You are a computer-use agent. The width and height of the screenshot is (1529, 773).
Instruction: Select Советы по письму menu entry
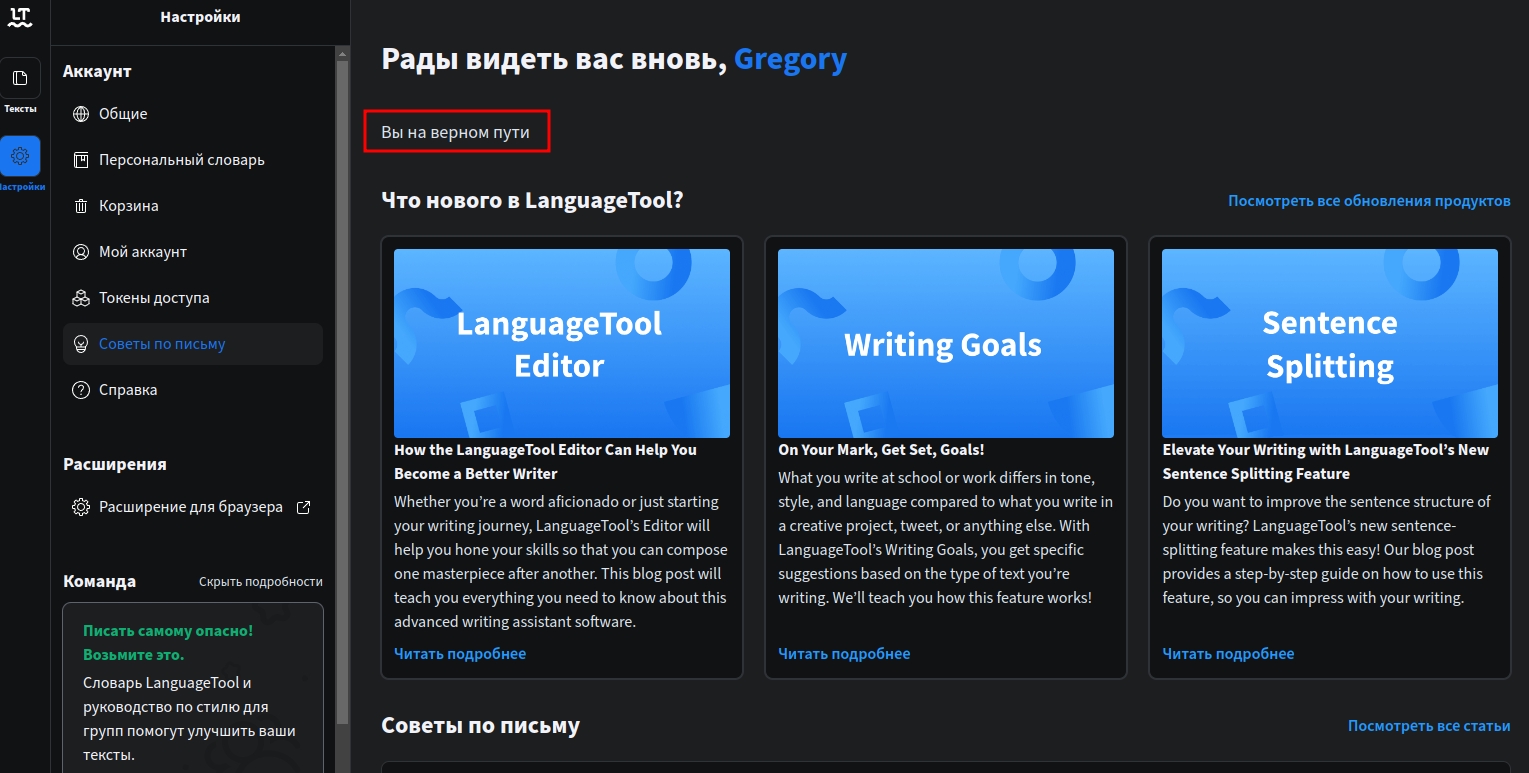tap(193, 344)
